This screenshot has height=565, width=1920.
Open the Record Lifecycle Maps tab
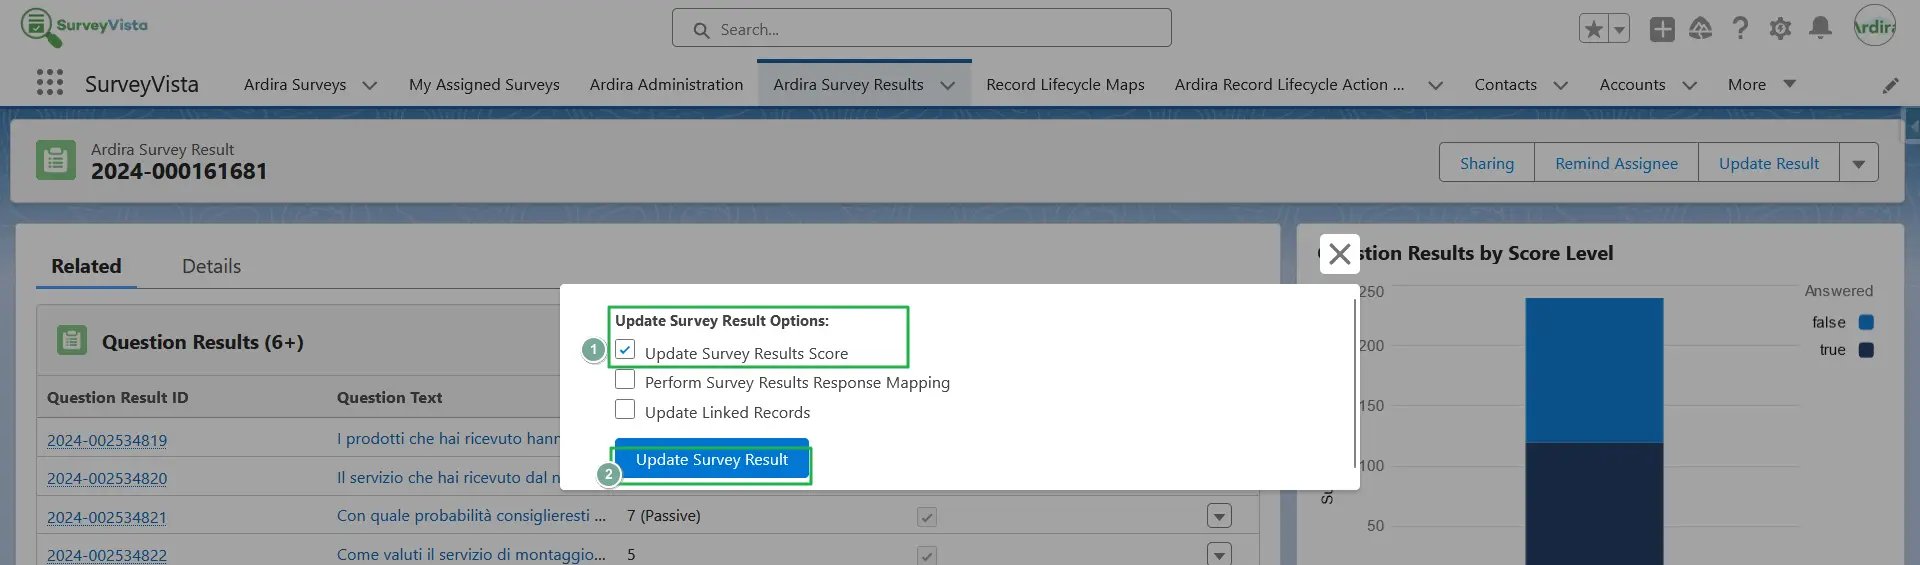coord(1065,85)
